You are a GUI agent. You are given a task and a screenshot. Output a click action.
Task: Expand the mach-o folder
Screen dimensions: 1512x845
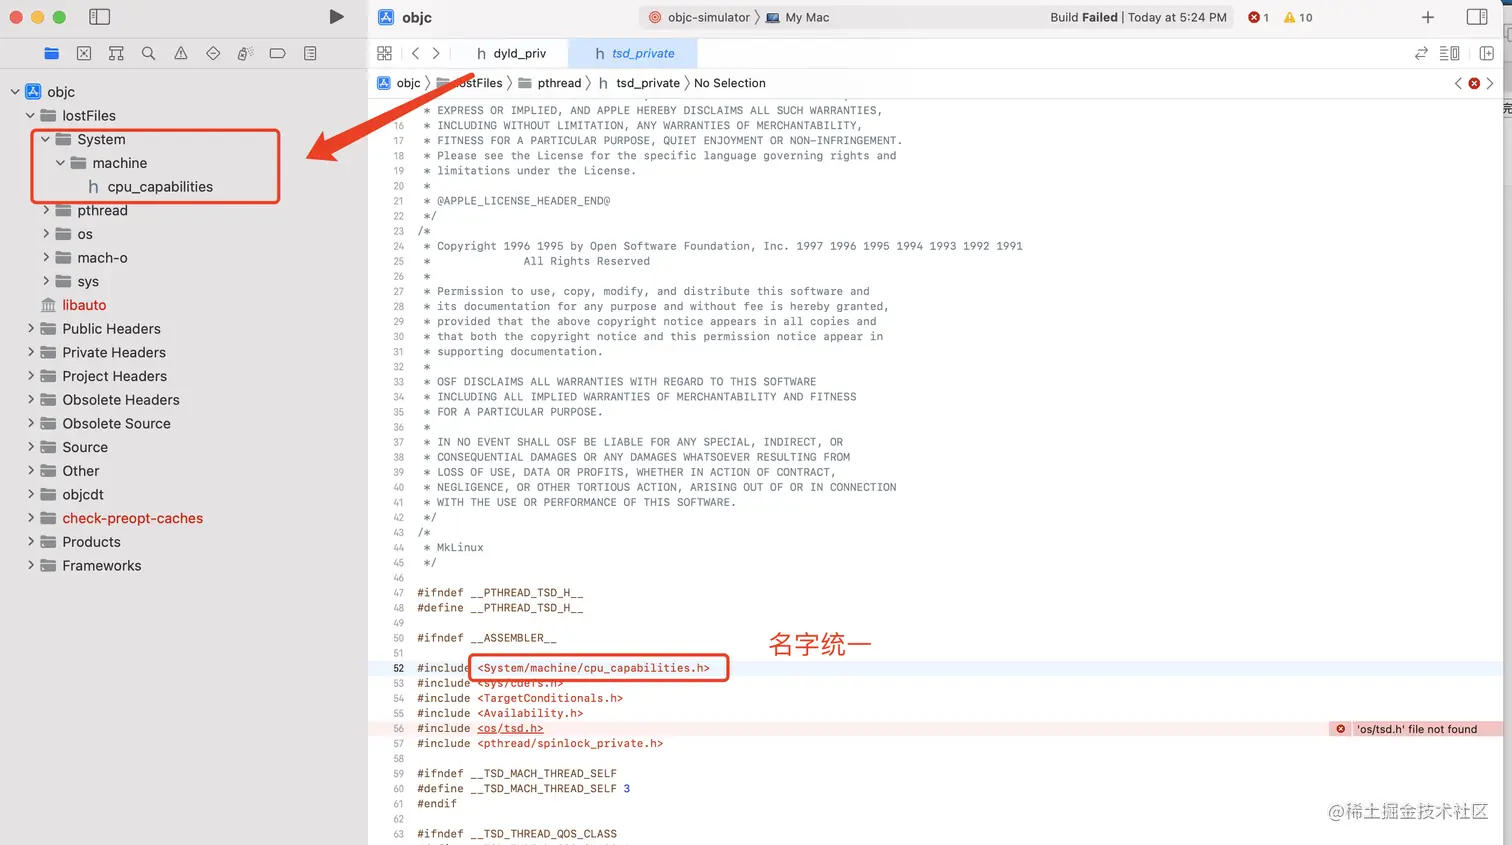45,258
